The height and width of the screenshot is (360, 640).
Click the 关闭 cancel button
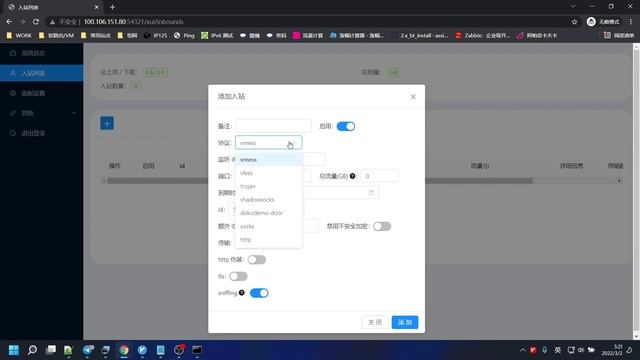coord(375,322)
